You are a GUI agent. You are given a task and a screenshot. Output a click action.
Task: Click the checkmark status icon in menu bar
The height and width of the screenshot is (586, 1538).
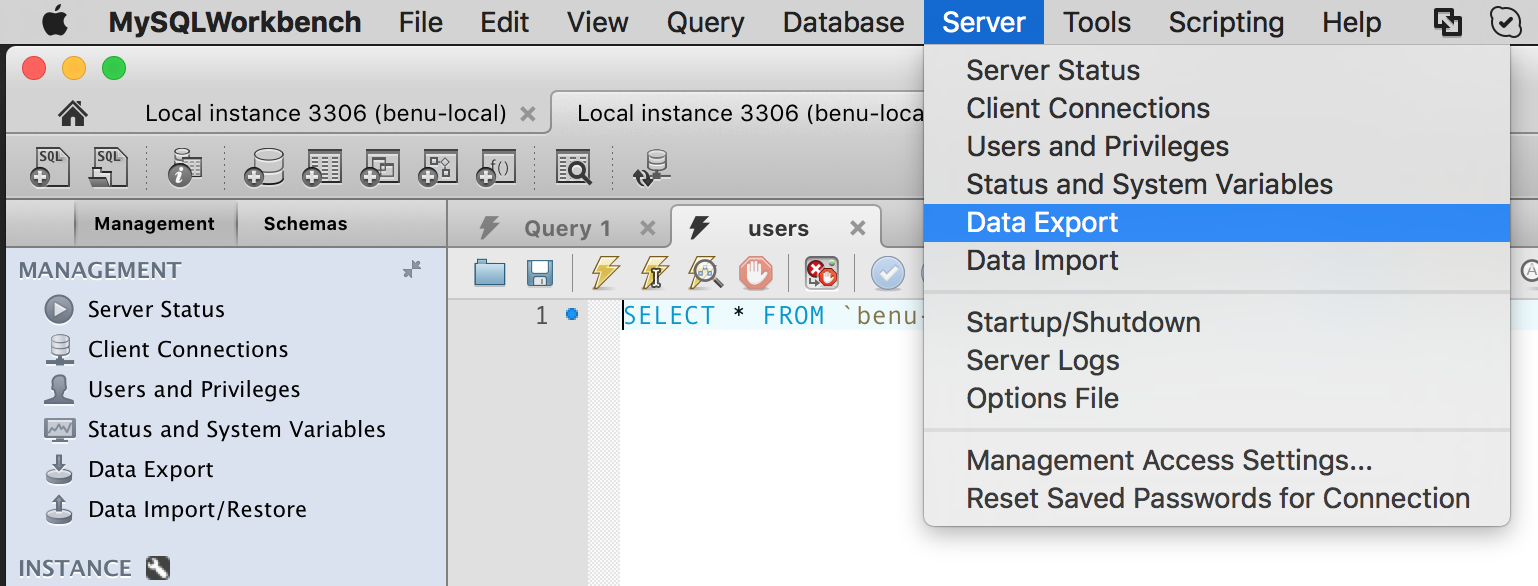[1505, 22]
